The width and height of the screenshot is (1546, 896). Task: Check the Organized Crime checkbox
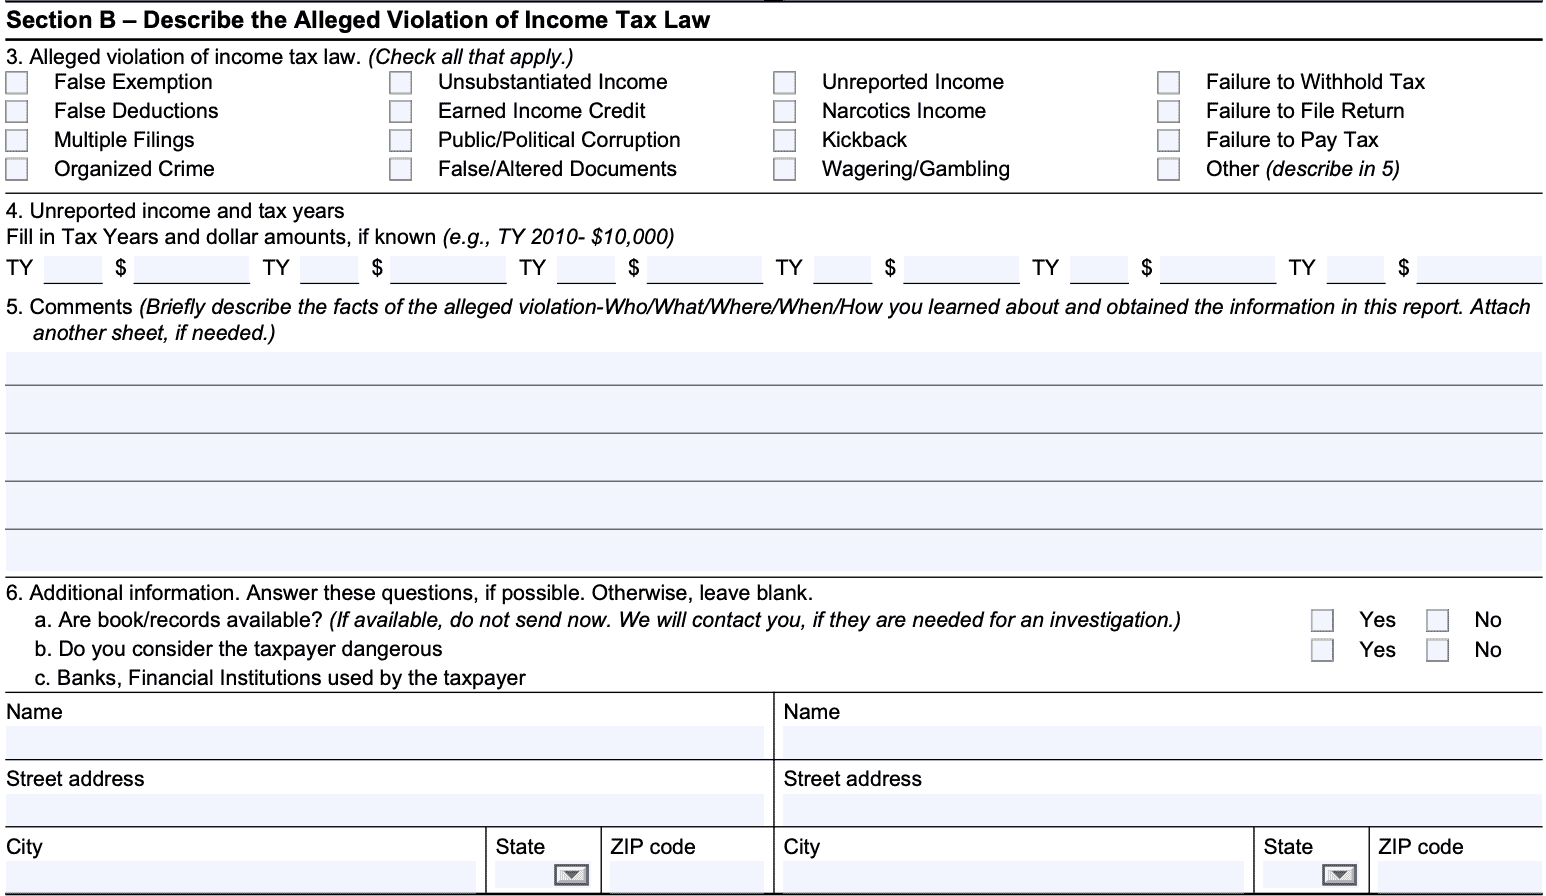(x=16, y=169)
